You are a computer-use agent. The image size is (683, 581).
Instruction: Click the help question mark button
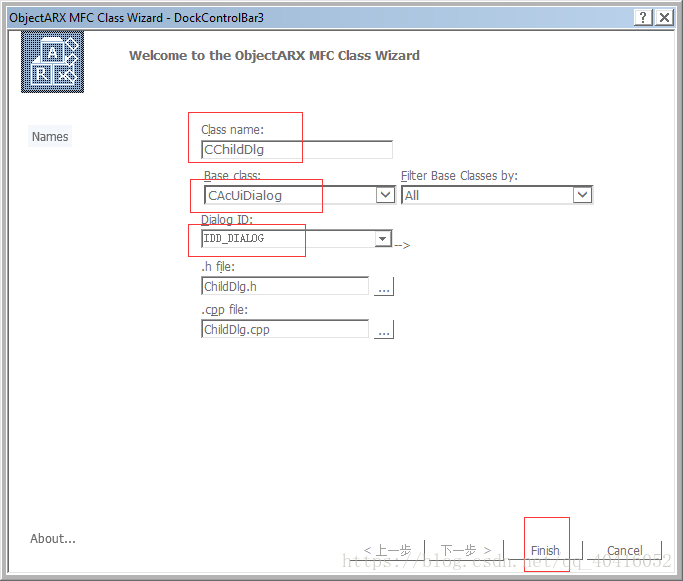click(643, 17)
